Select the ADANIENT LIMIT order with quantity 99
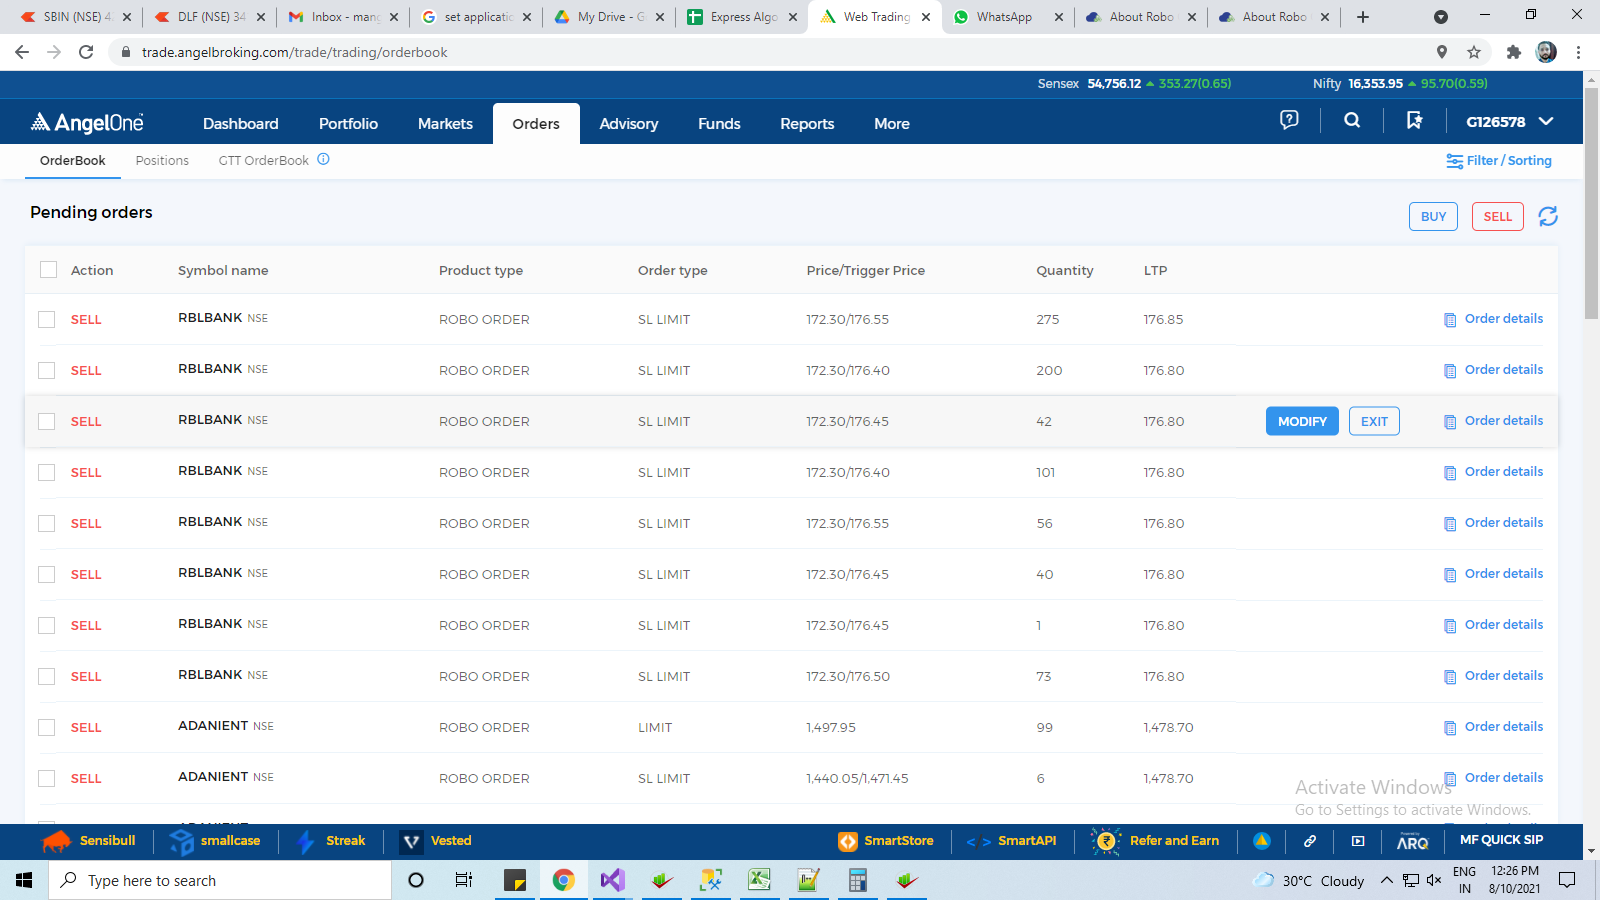Image resolution: width=1600 pixels, height=900 pixels. click(x=46, y=727)
